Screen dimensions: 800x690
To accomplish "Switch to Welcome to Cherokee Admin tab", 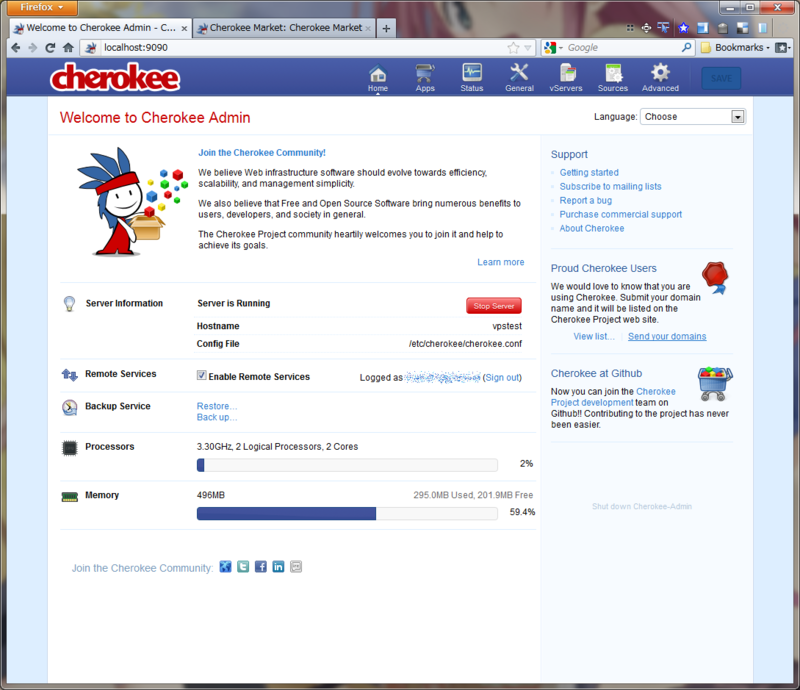I will (x=101, y=28).
